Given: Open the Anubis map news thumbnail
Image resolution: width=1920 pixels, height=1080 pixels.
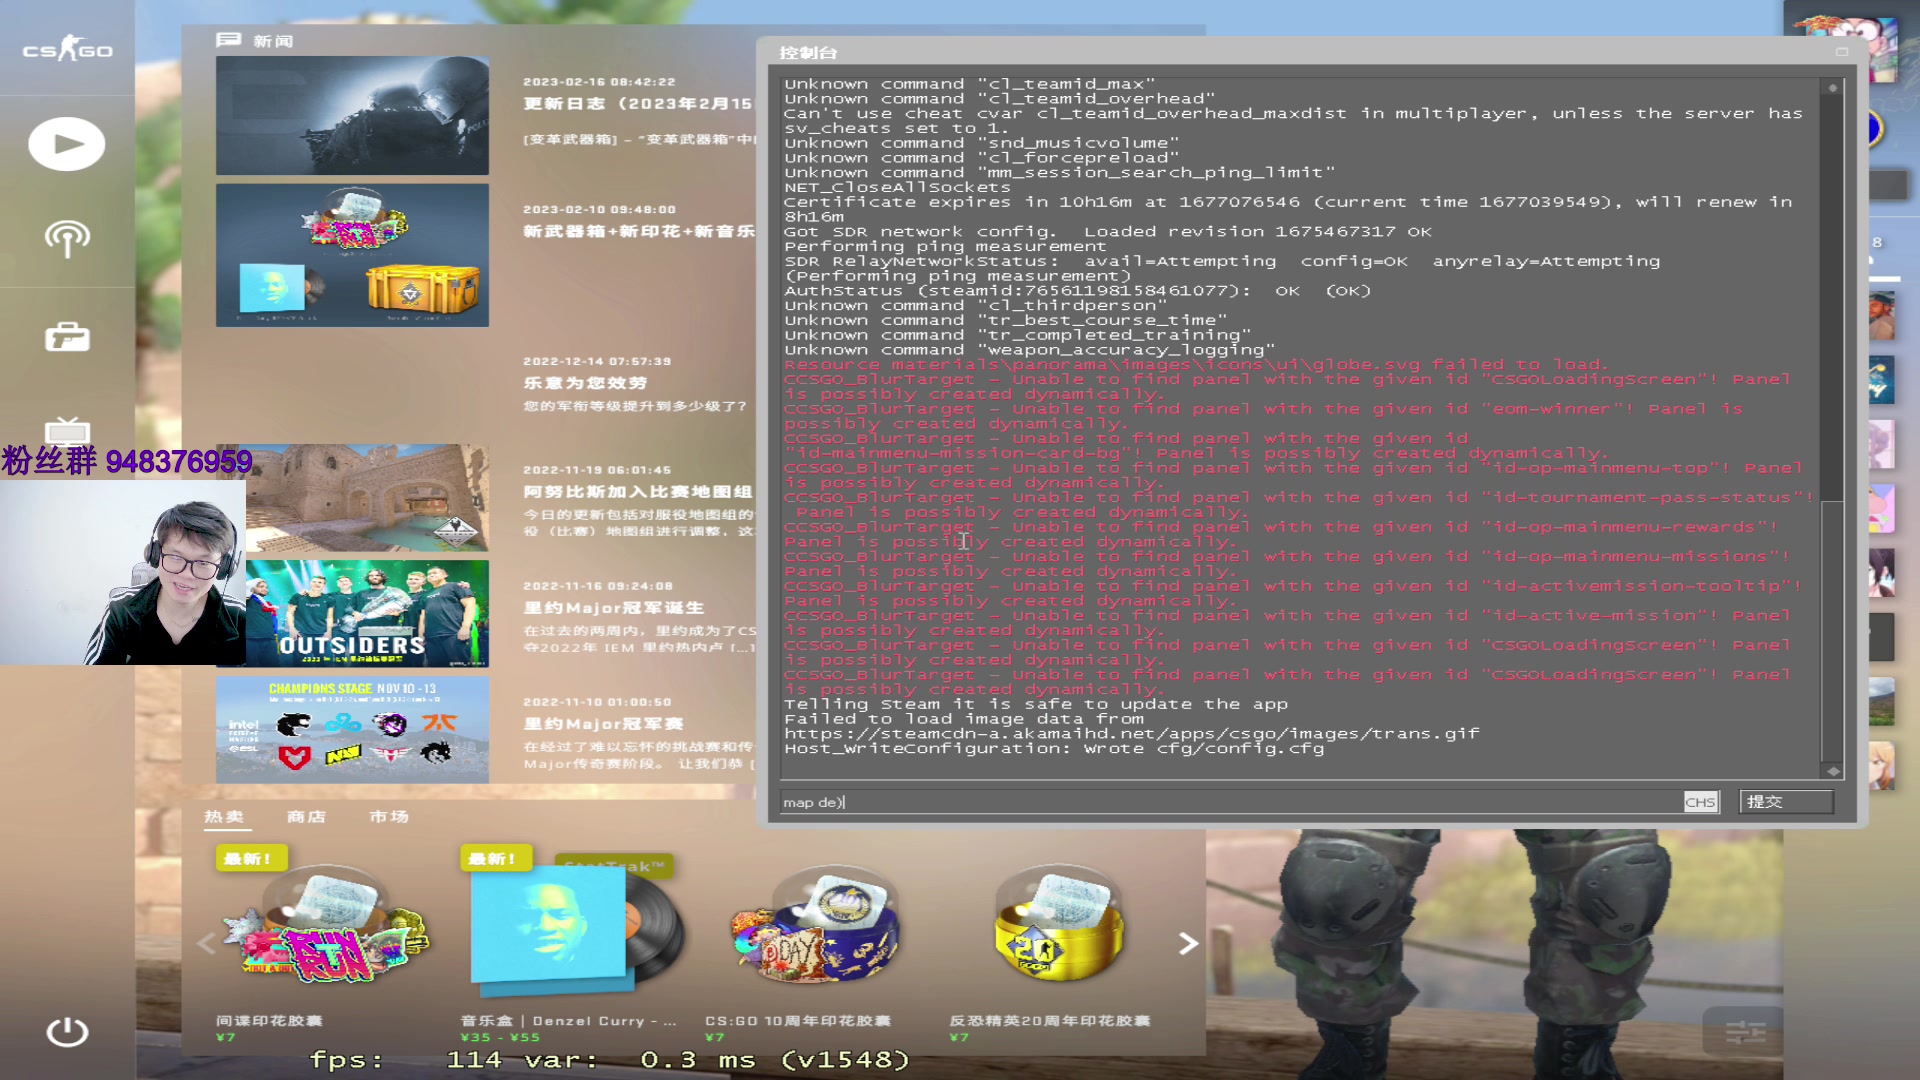Looking at the screenshot, I should point(367,498).
